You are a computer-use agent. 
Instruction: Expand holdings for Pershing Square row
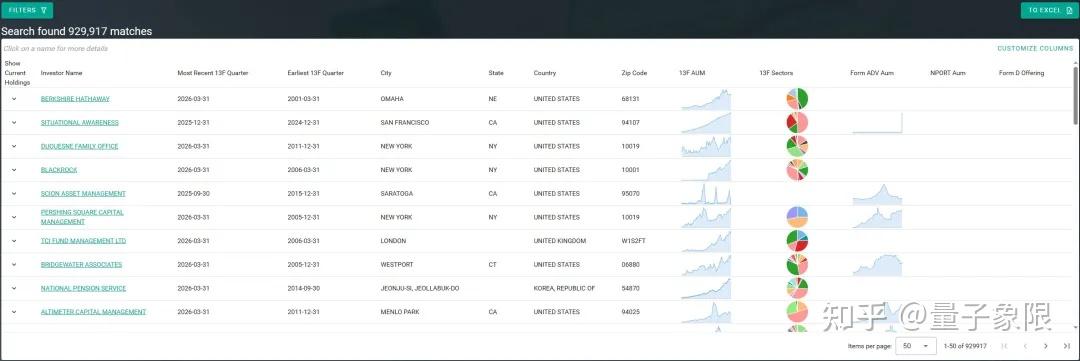[x=14, y=217]
